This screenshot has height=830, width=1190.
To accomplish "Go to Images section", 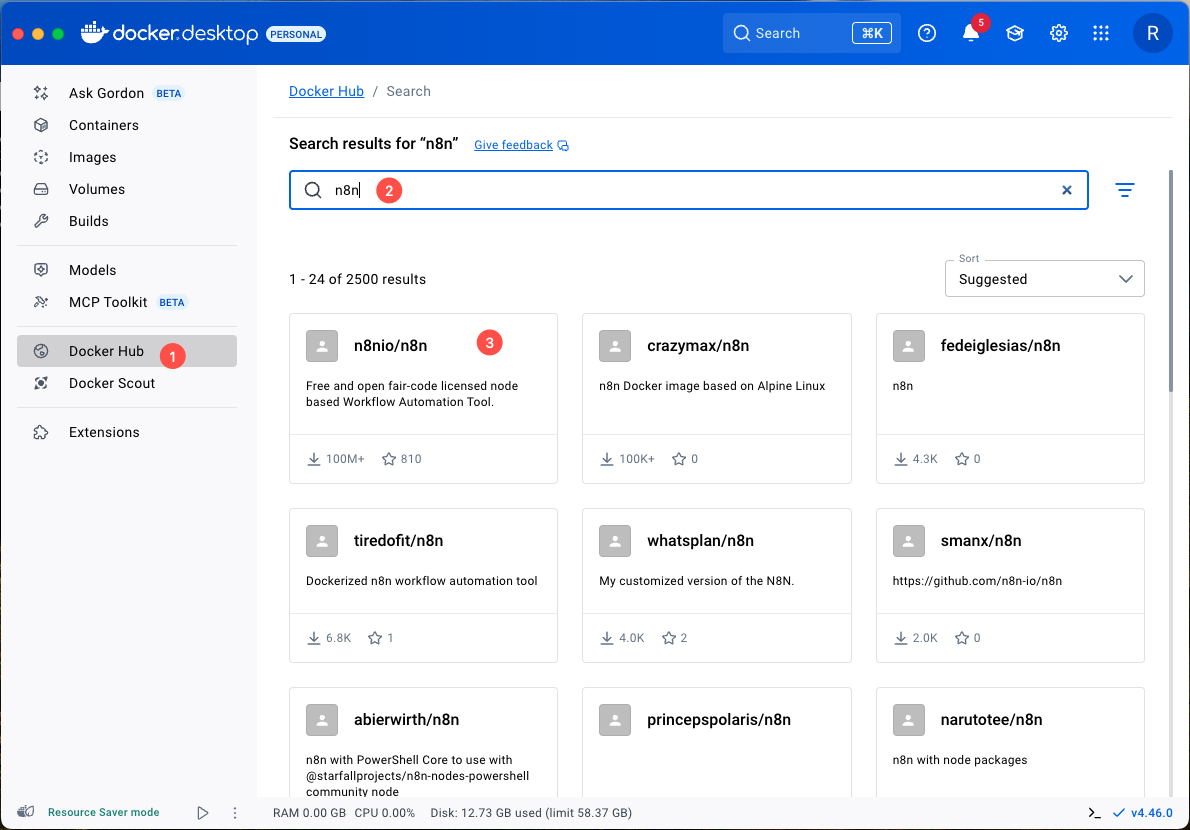I will (x=127, y=157).
